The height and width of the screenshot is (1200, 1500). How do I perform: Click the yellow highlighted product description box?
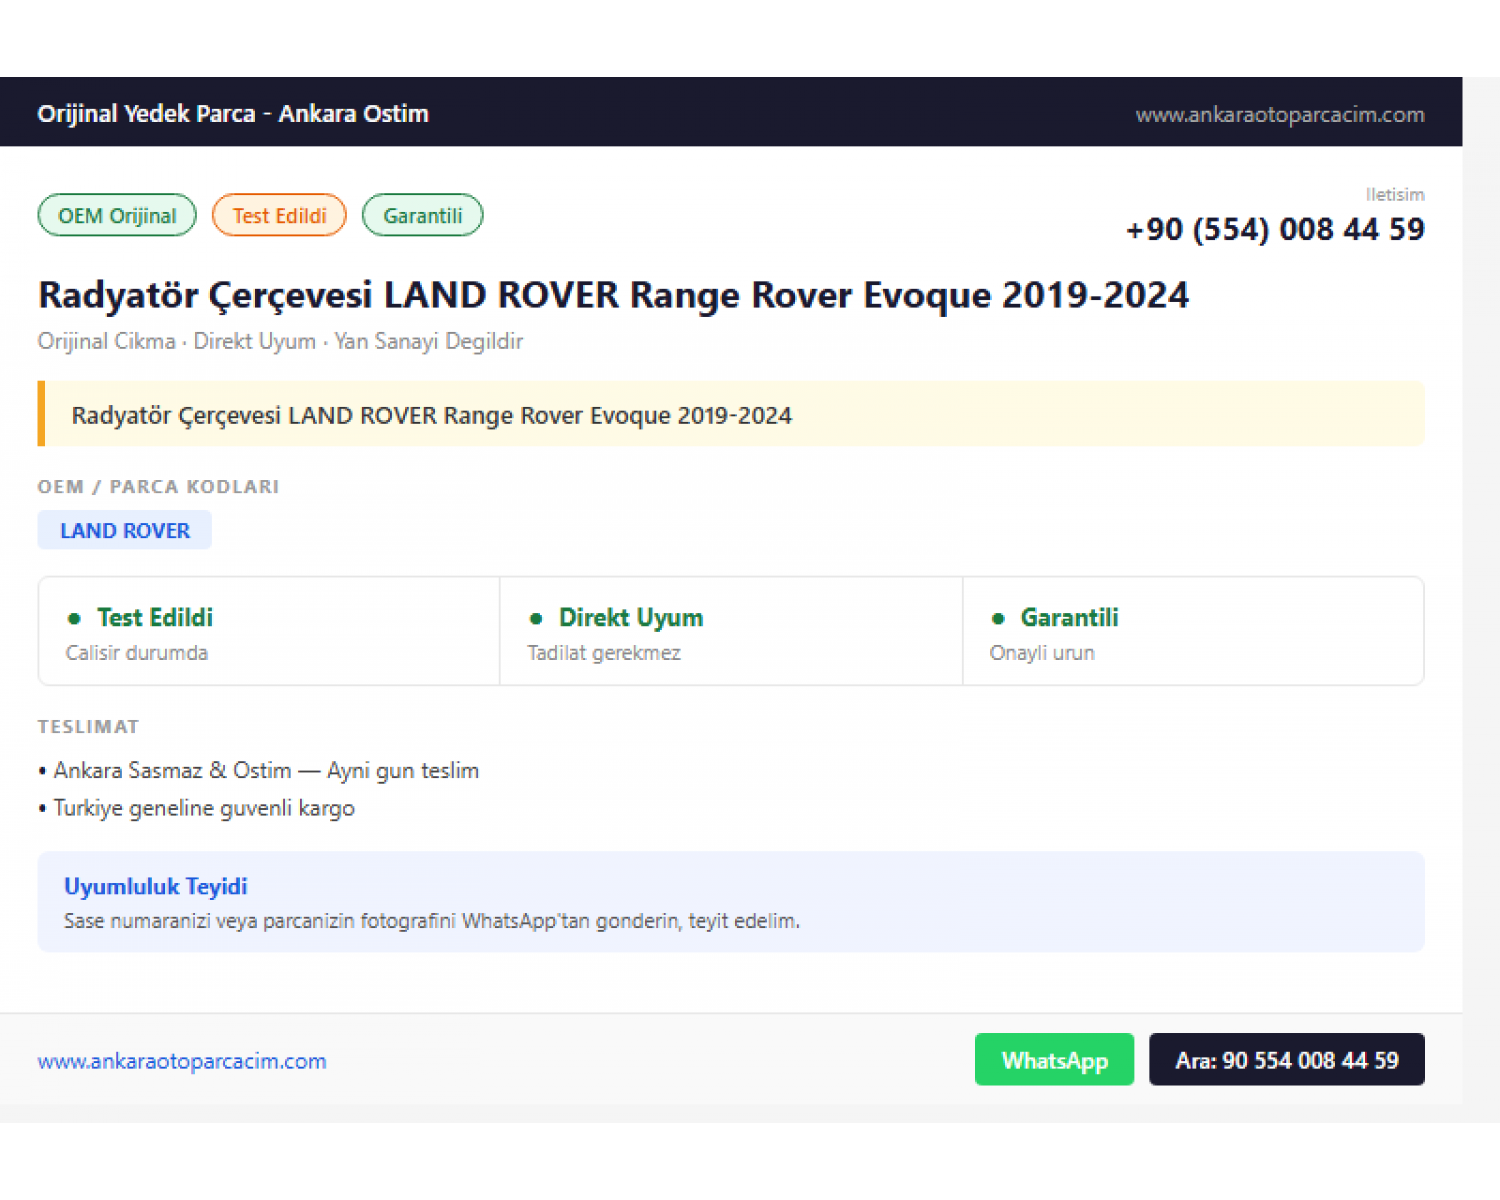point(731,414)
